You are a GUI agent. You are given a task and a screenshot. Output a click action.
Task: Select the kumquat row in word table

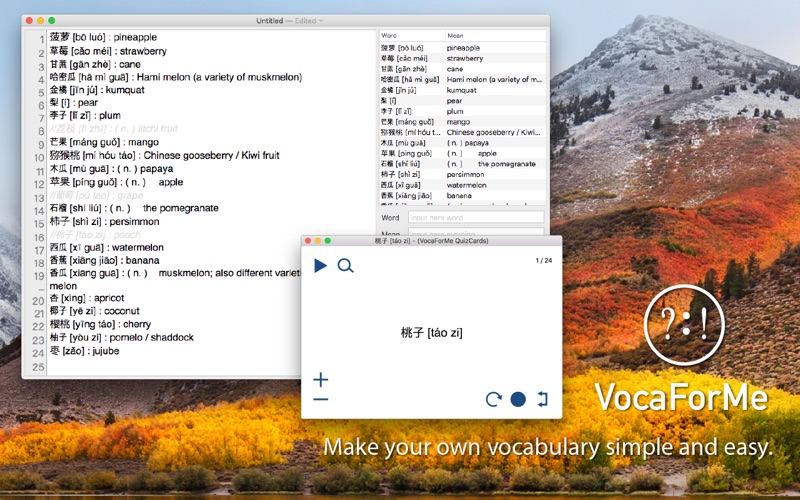click(x=462, y=90)
